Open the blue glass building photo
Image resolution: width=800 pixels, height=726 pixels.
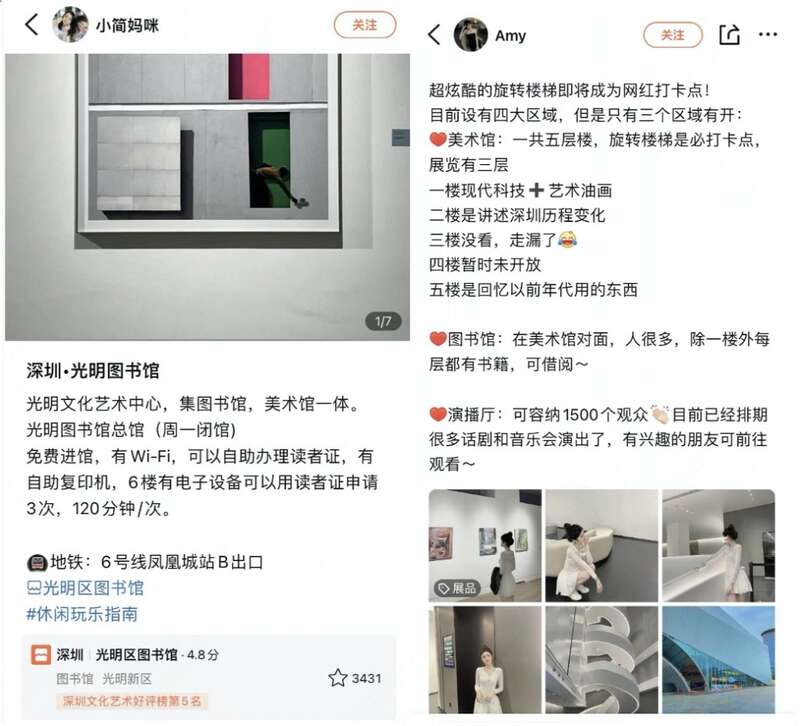(x=718, y=660)
